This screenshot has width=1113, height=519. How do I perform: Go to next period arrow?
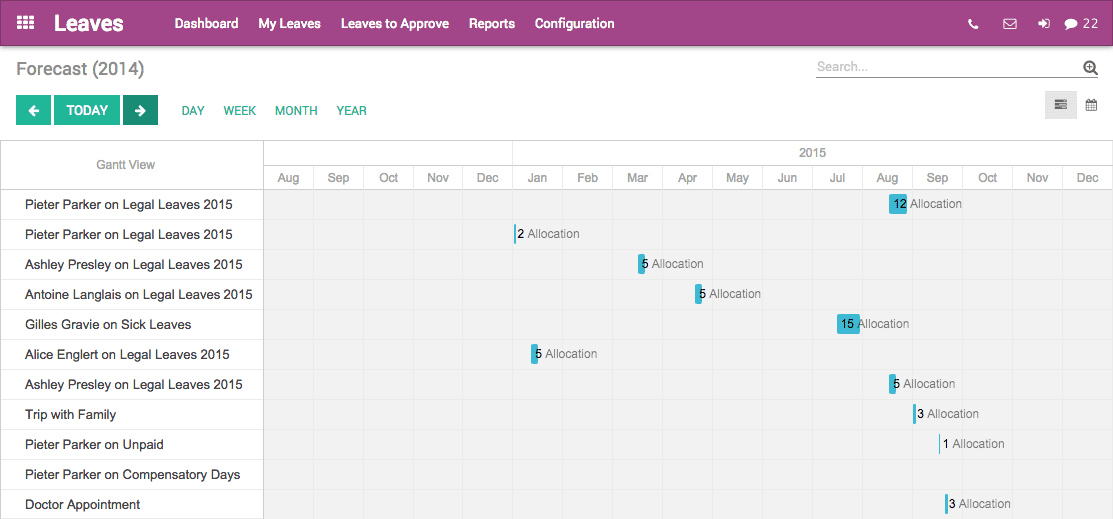pyautogui.click(x=140, y=110)
